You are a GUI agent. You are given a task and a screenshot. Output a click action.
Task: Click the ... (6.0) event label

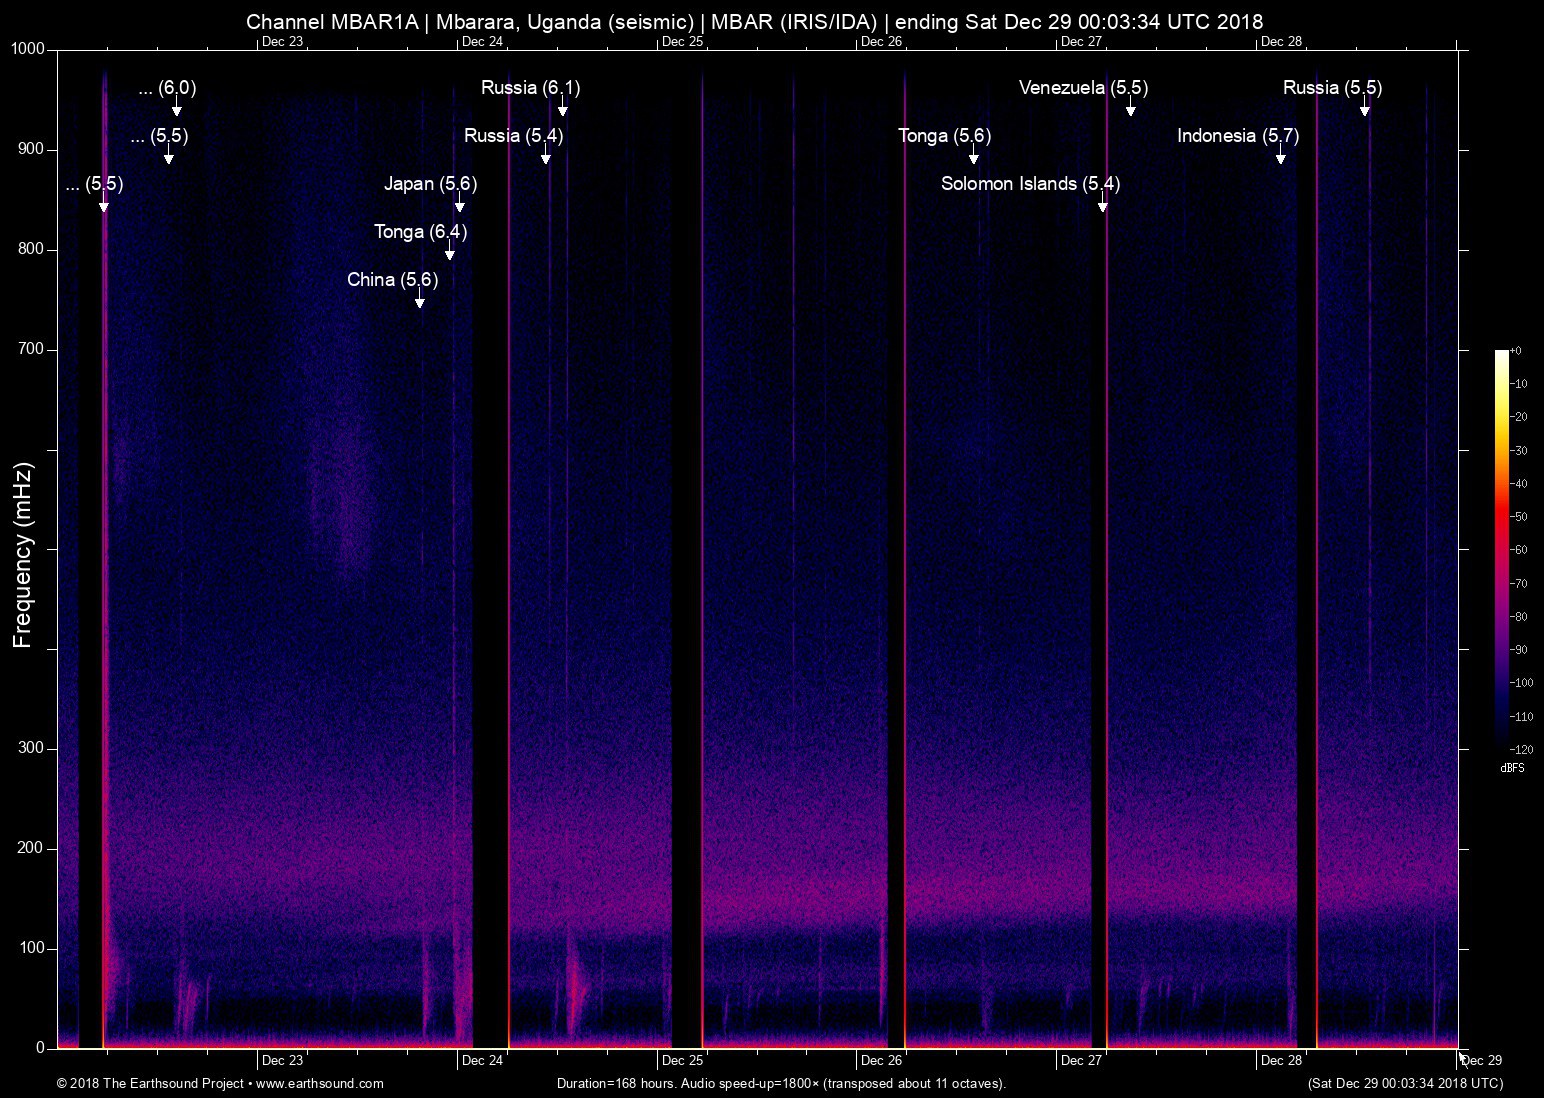[x=168, y=88]
